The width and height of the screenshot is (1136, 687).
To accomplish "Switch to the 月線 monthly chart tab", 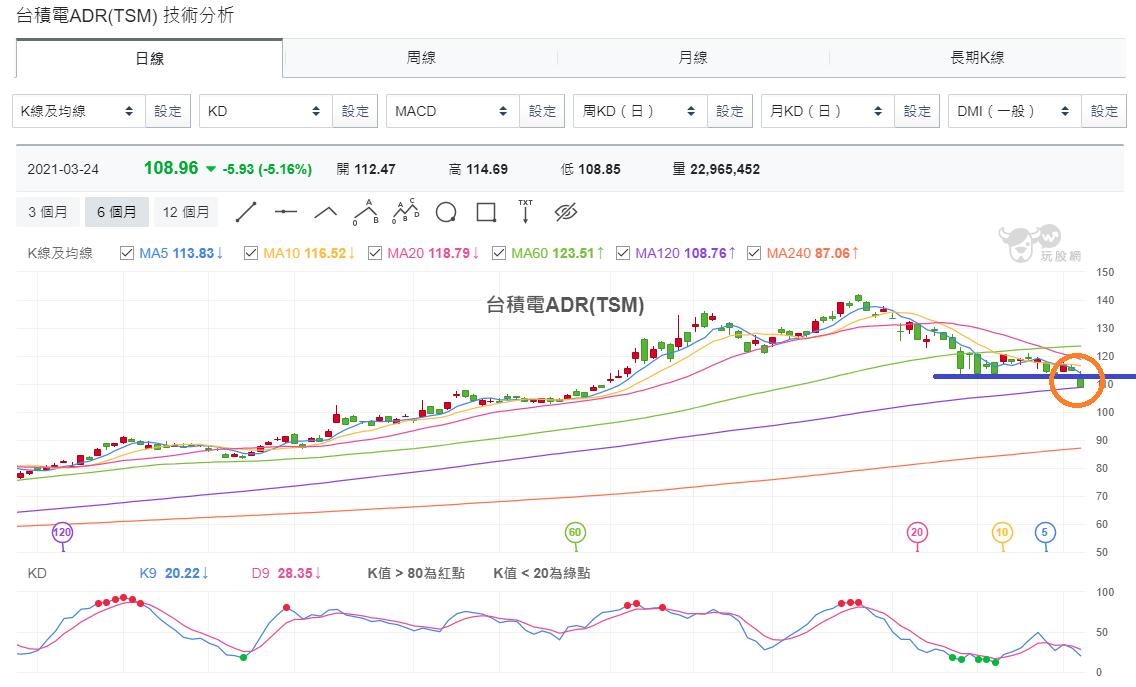I will coord(693,58).
